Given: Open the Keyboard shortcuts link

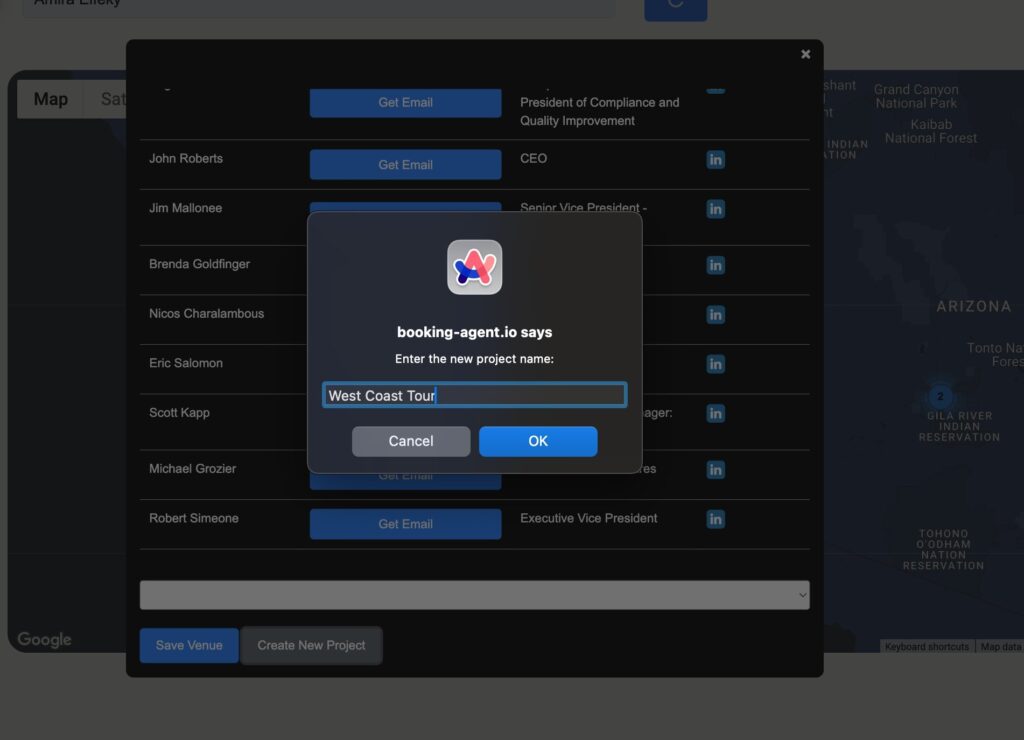Looking at the screenshot, I should 926,646.
